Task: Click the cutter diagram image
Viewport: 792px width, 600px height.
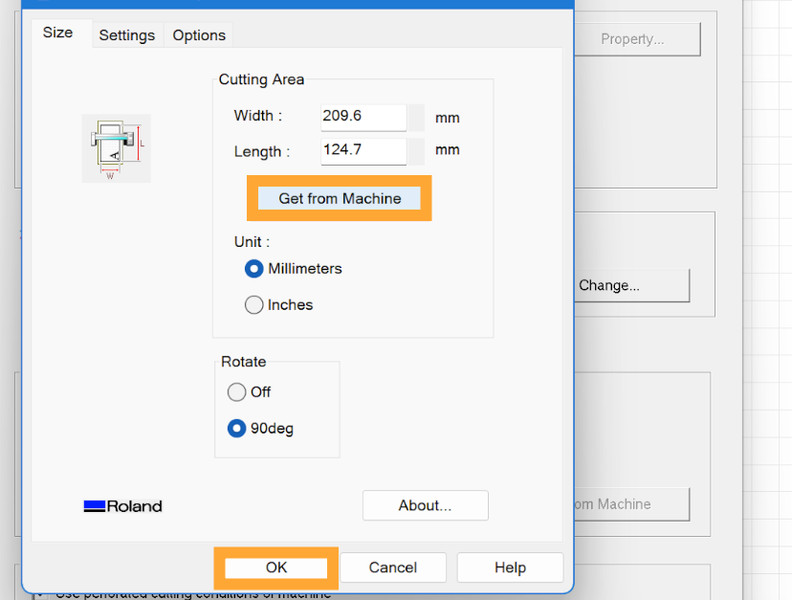Action: coord(116,148)
